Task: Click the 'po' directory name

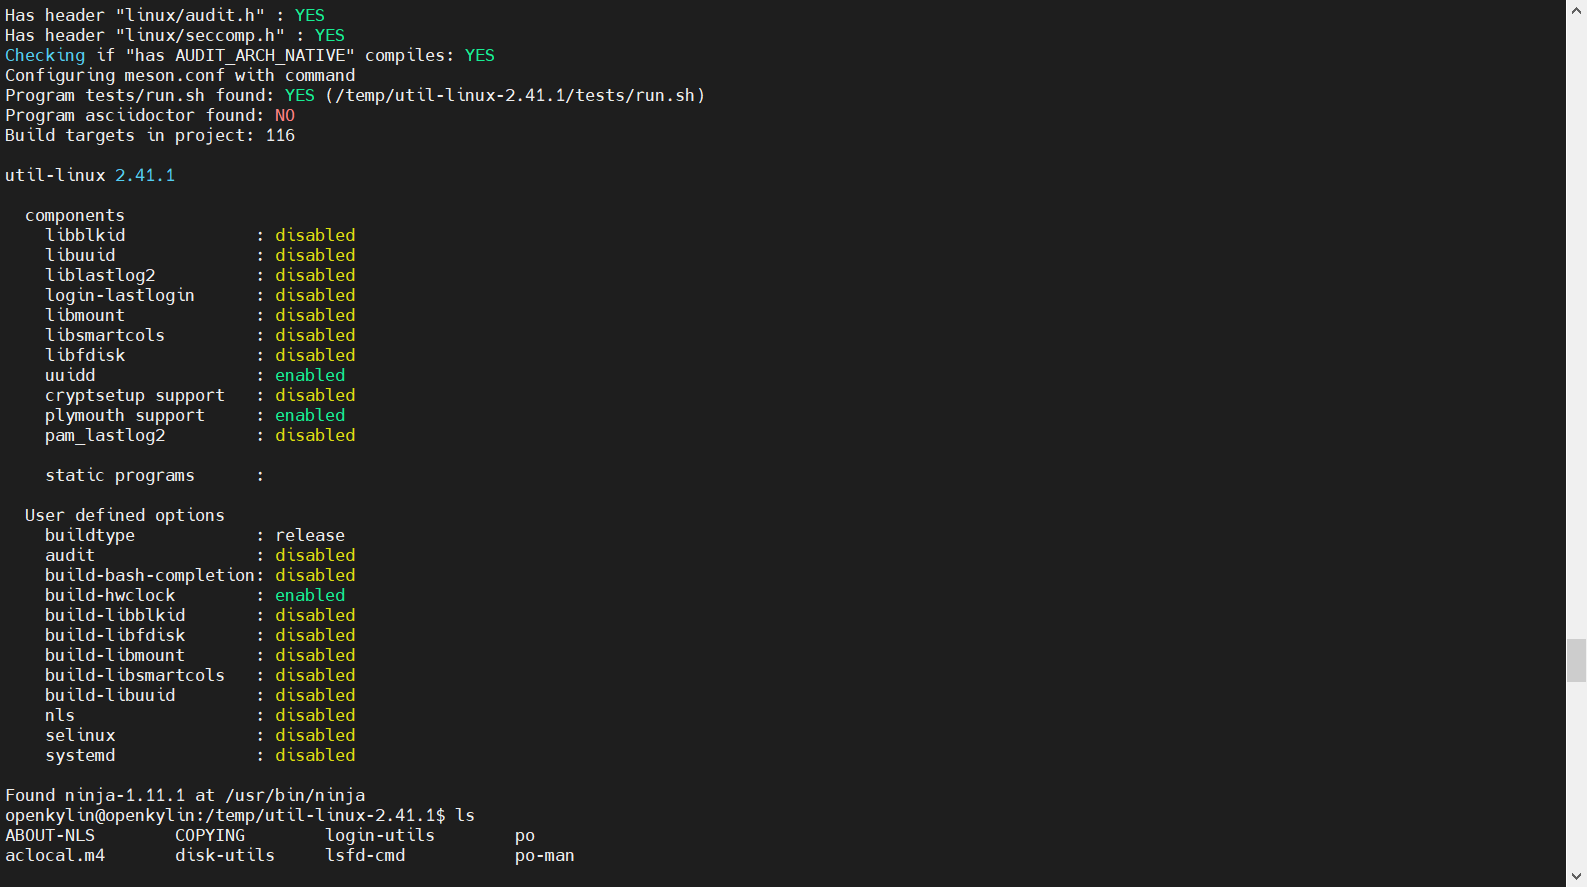Action: (525, 835)
